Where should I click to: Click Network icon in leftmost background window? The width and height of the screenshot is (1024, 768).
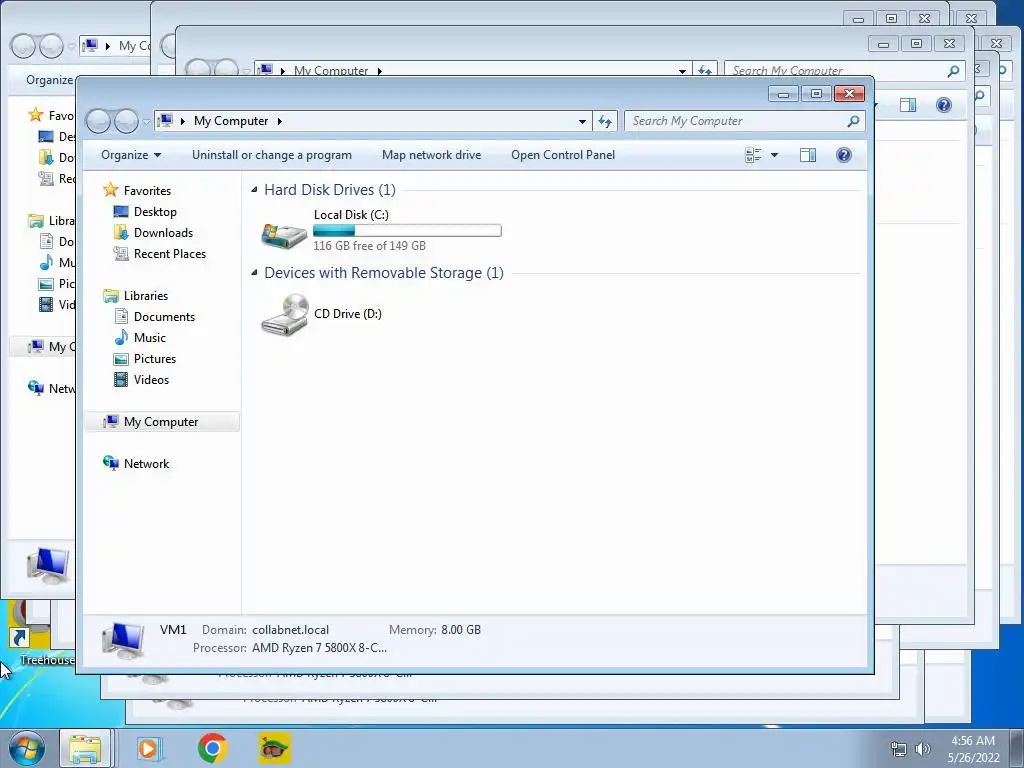(36, 388)
